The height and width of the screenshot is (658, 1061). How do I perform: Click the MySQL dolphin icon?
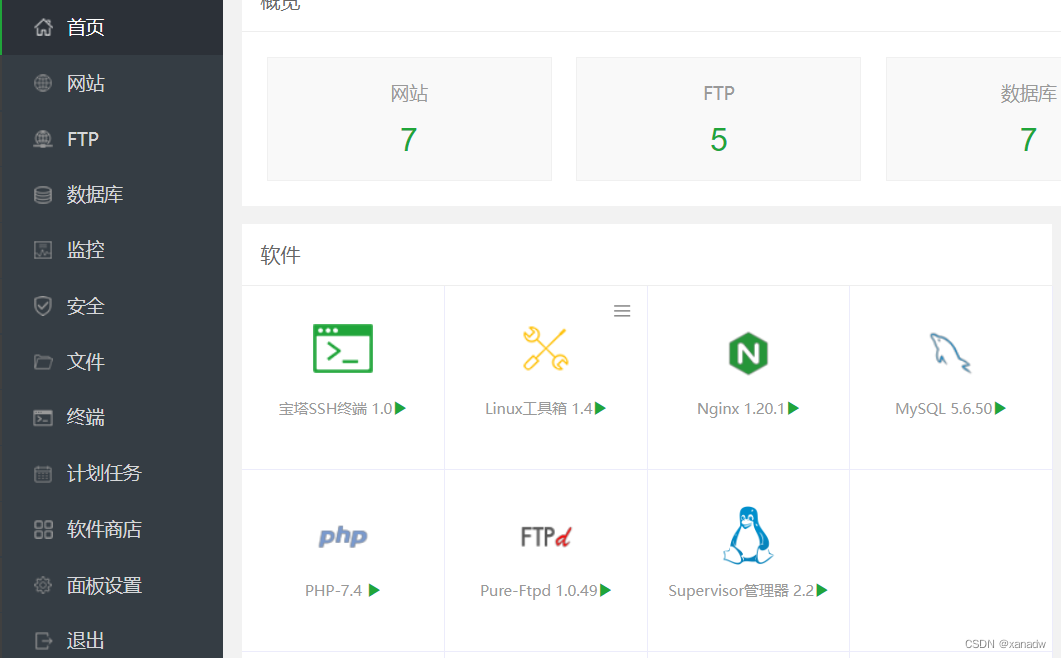[949, 352]
